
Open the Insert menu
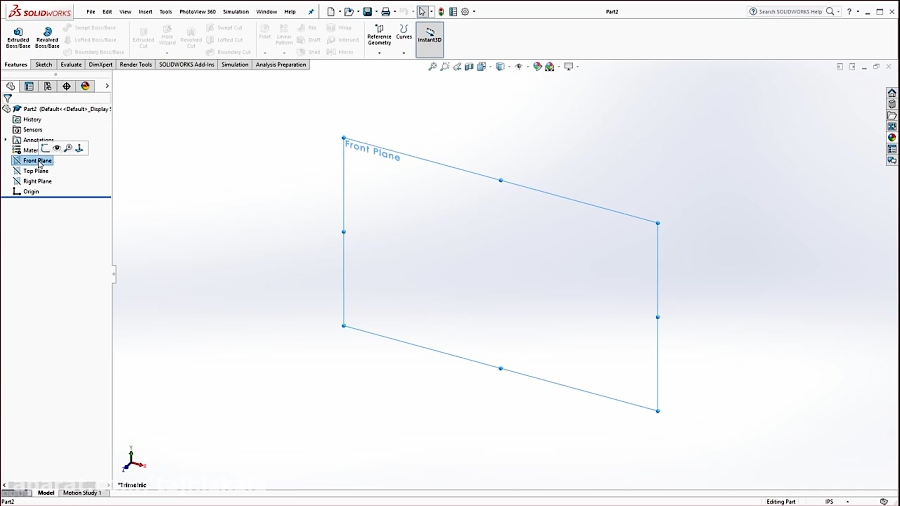click(145, 11)
